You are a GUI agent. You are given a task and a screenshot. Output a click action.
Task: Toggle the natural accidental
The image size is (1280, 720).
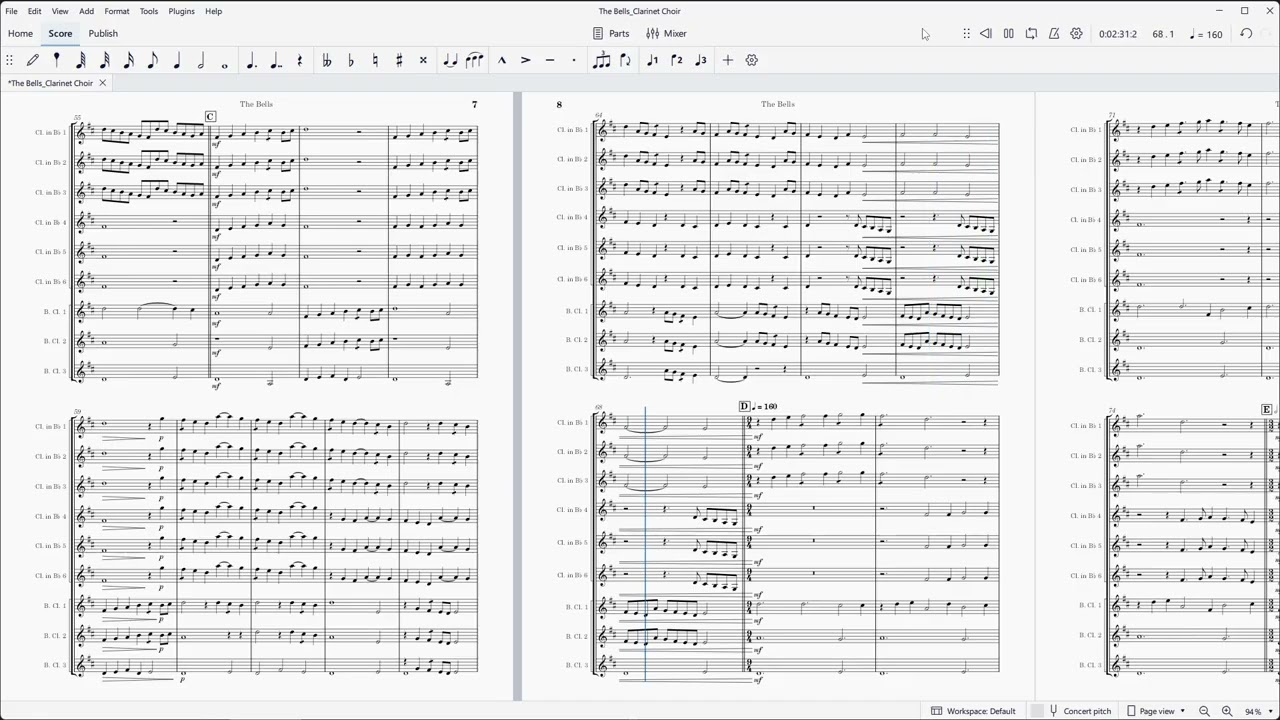[374, 60]
